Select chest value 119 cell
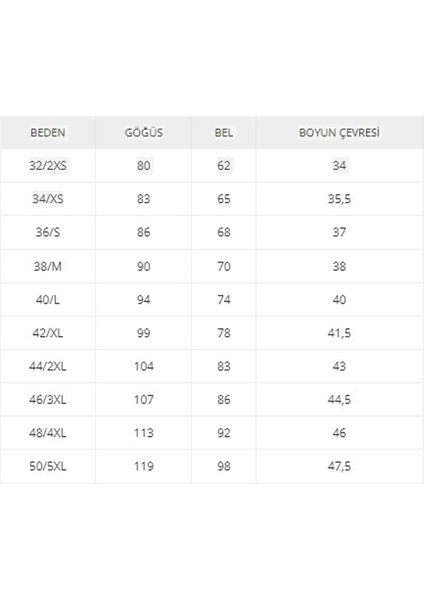The width and height of the screenshot is (424, 600). (144, 466)
